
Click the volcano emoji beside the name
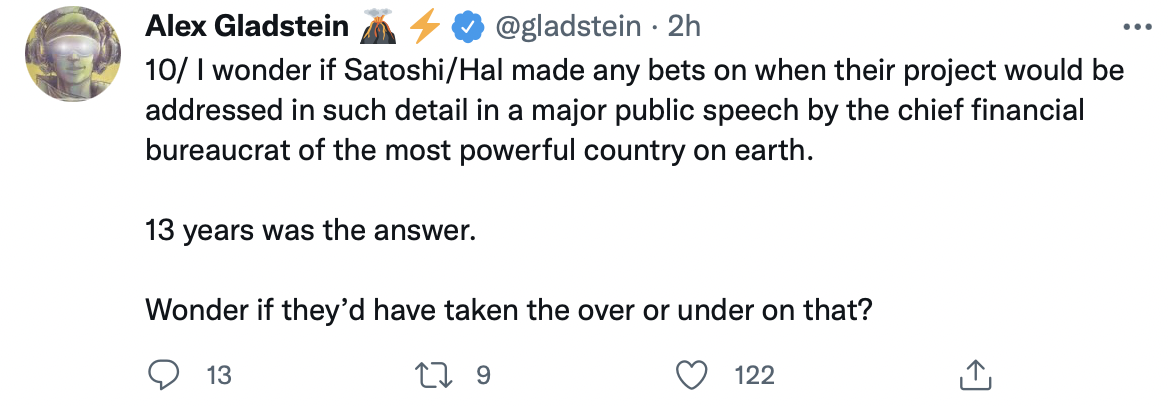[378, 27]
